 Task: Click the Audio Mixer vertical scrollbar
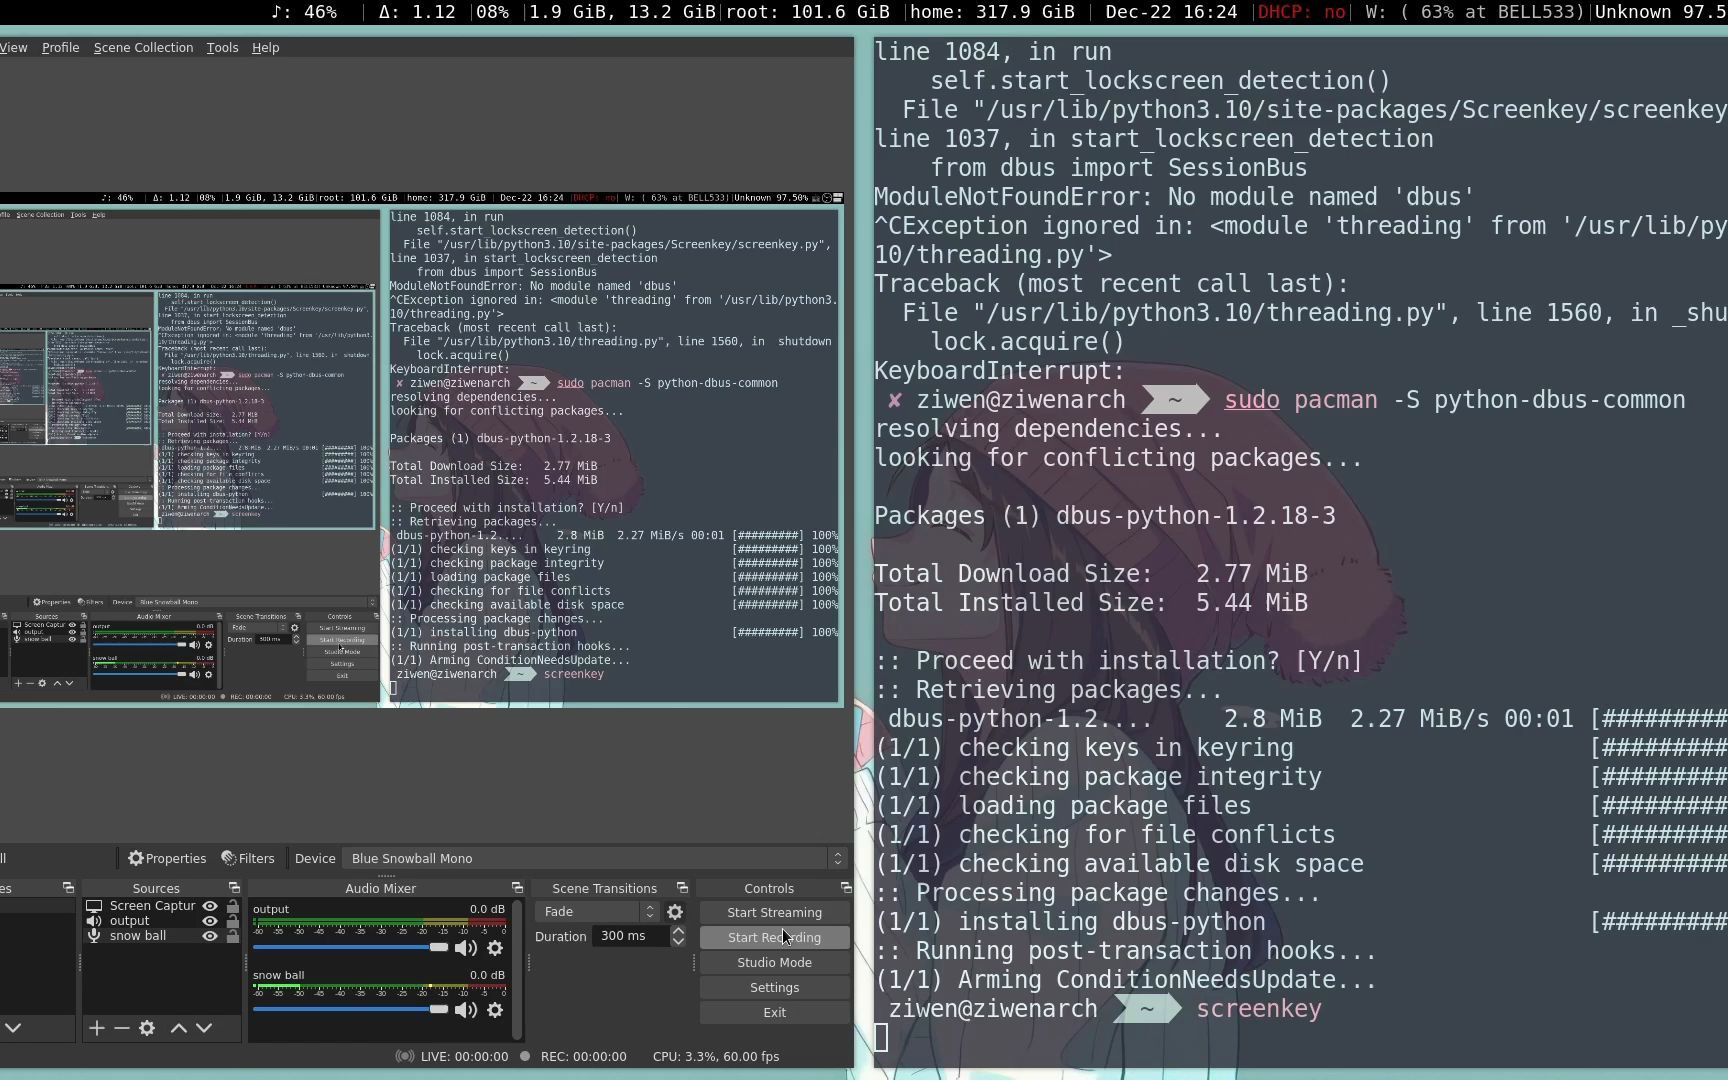(517, 969)
